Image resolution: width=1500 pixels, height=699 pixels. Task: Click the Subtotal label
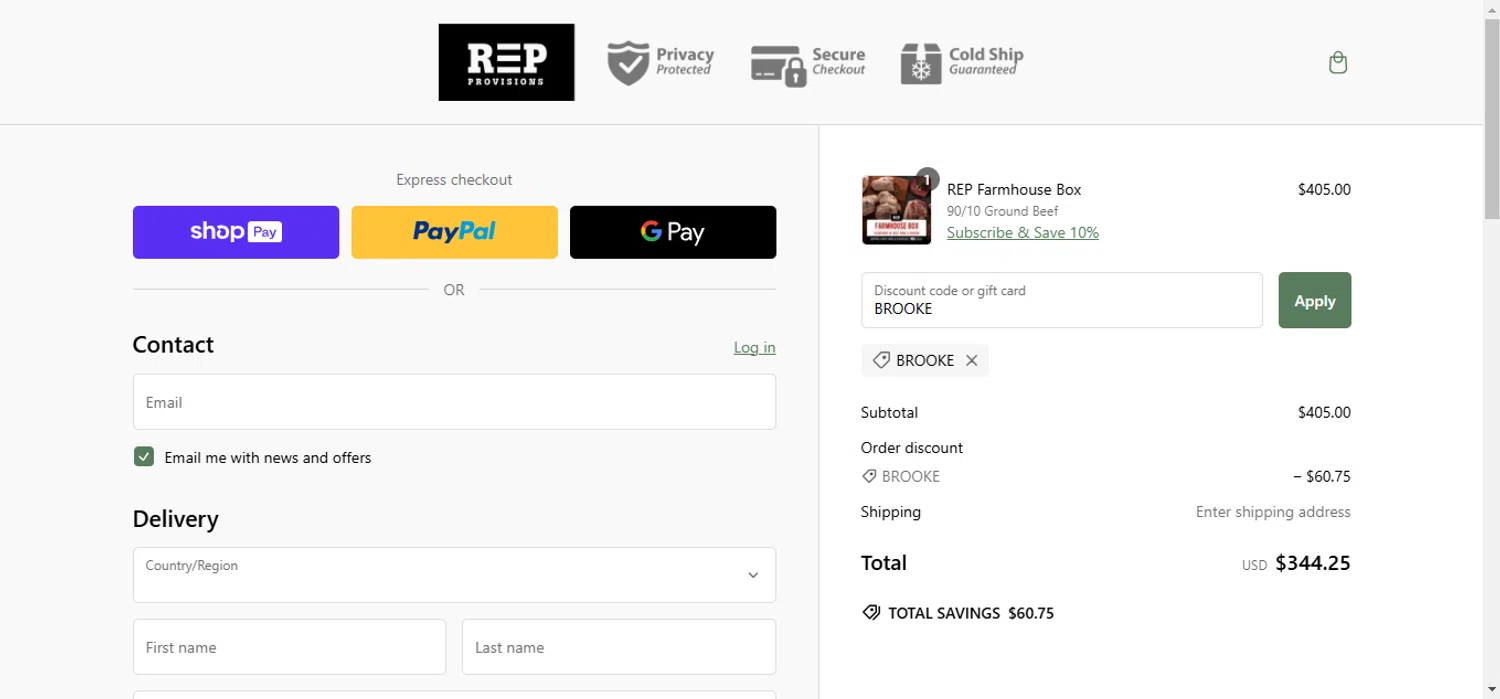(889, 412)
